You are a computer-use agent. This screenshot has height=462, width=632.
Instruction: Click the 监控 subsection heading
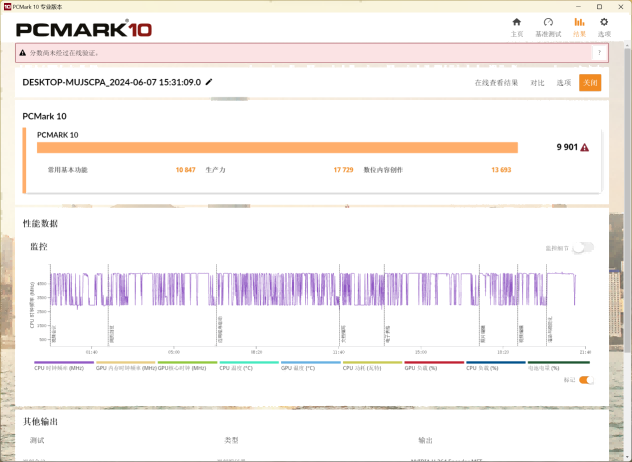point(39,247)
